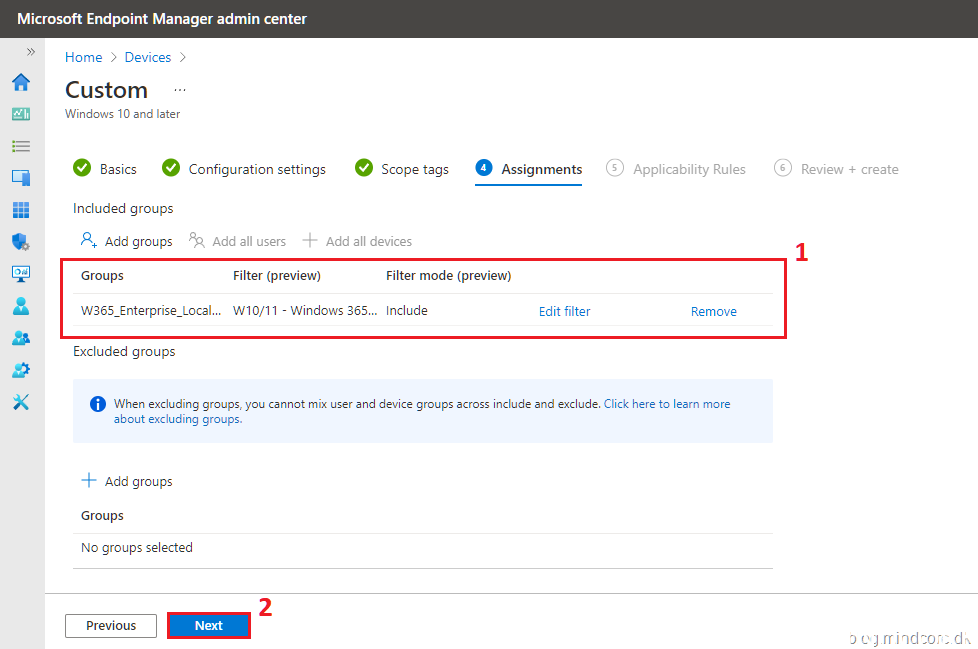Open the 'Click here to learn more' link

tap(665, 403)
